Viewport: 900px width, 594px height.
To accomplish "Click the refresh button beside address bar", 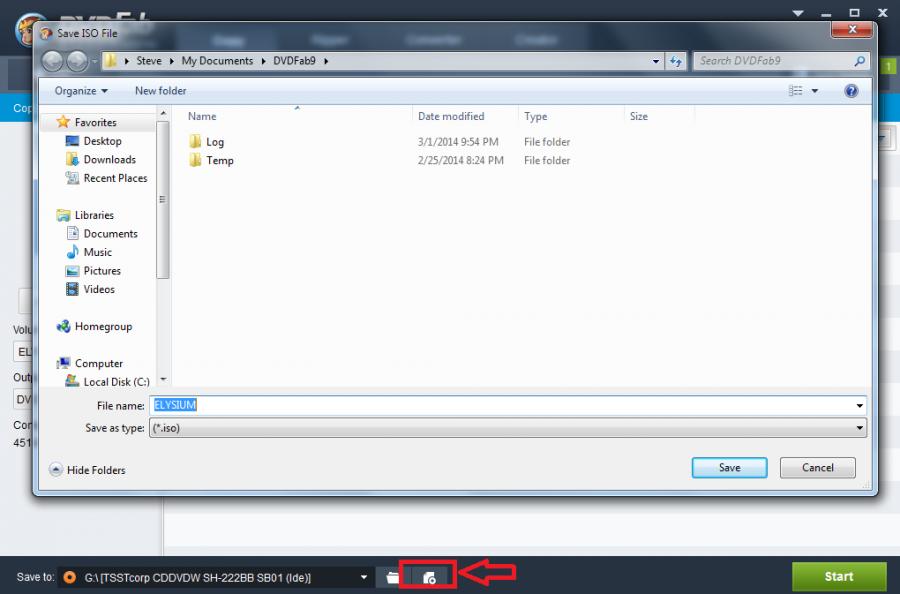I will click(676, 61).
